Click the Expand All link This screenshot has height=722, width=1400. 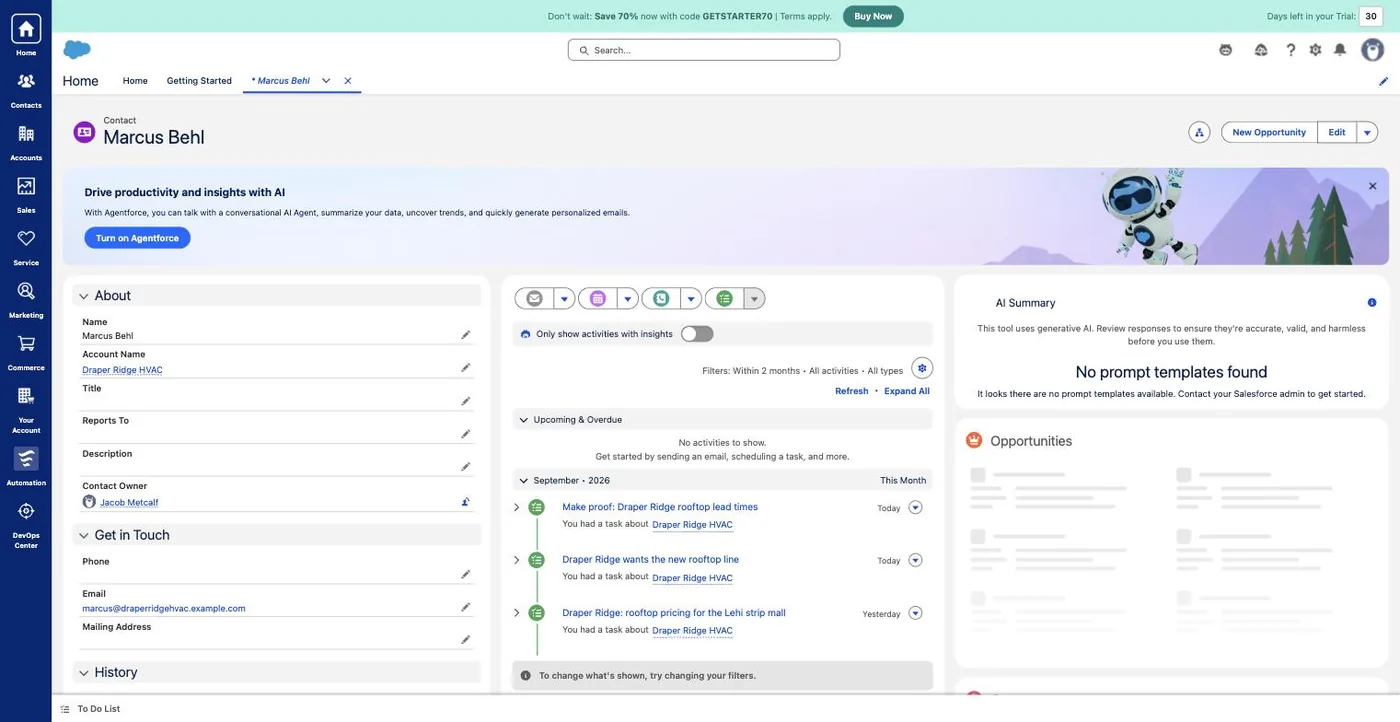(907, 391)
